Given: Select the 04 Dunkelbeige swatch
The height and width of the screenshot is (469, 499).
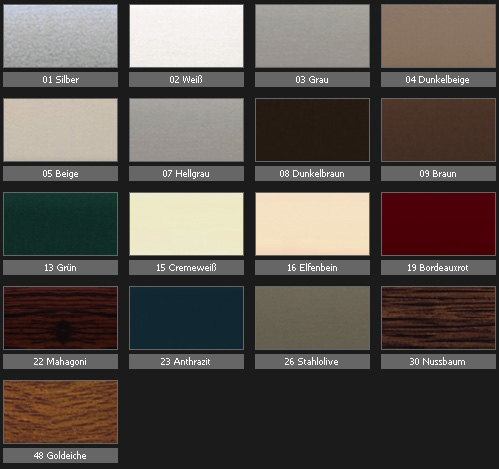Looking at the screenshot, I should (x=438, y=36).
